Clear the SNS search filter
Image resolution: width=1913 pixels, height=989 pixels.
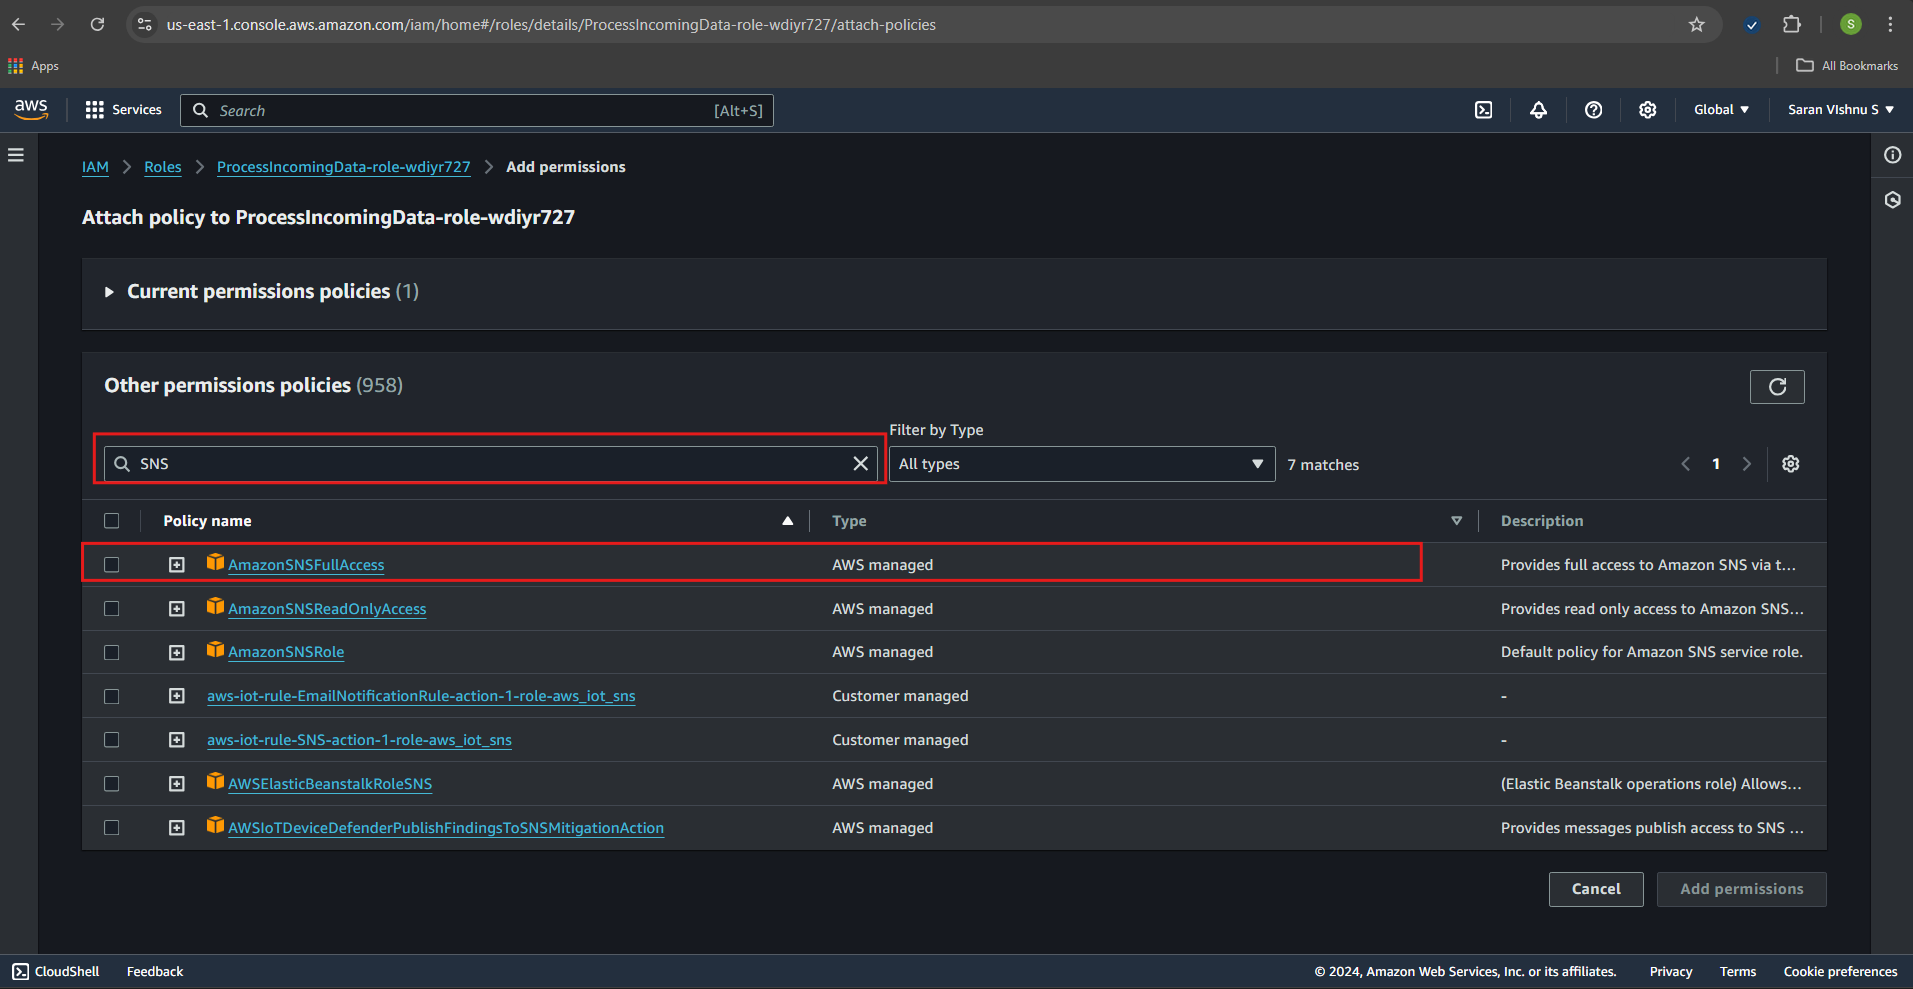click(860, 464)
